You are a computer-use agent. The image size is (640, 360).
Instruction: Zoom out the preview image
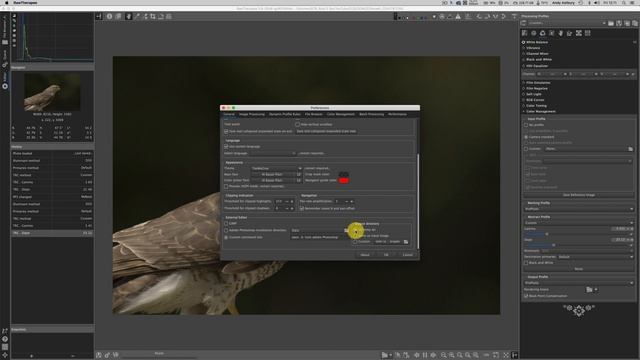pyautogui.click(x=443, y=355)
